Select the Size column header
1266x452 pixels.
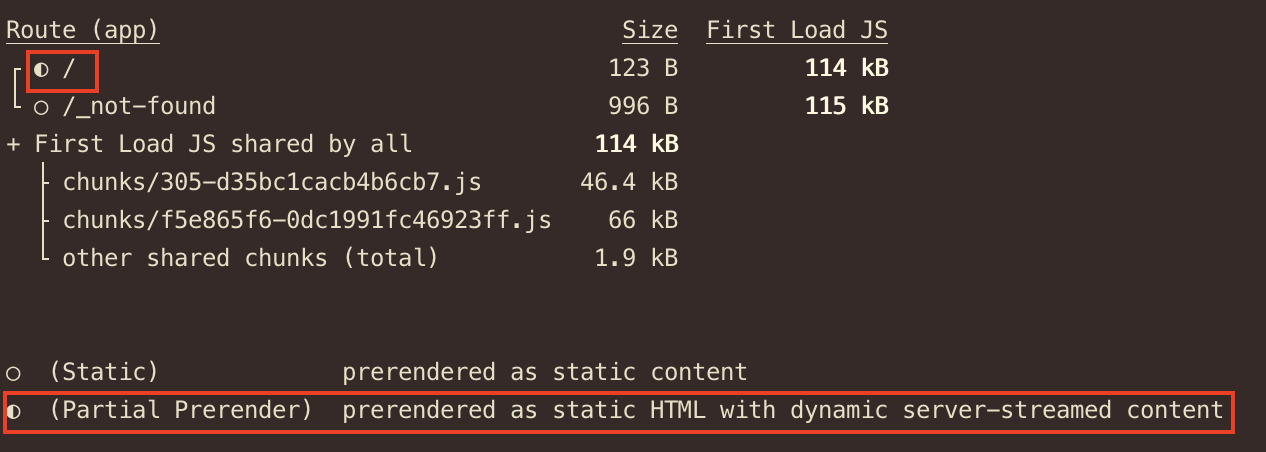coord(649,31)
